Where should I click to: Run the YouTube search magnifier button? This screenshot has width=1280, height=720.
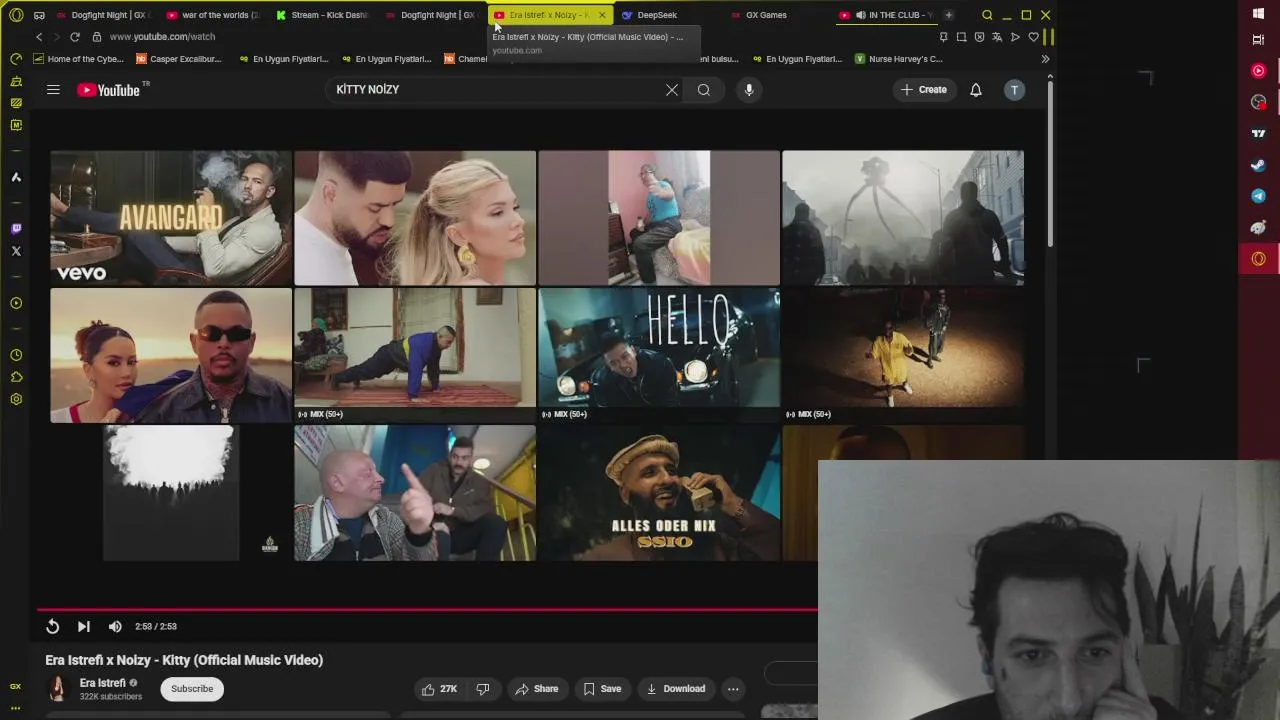[x=704, y=90]
